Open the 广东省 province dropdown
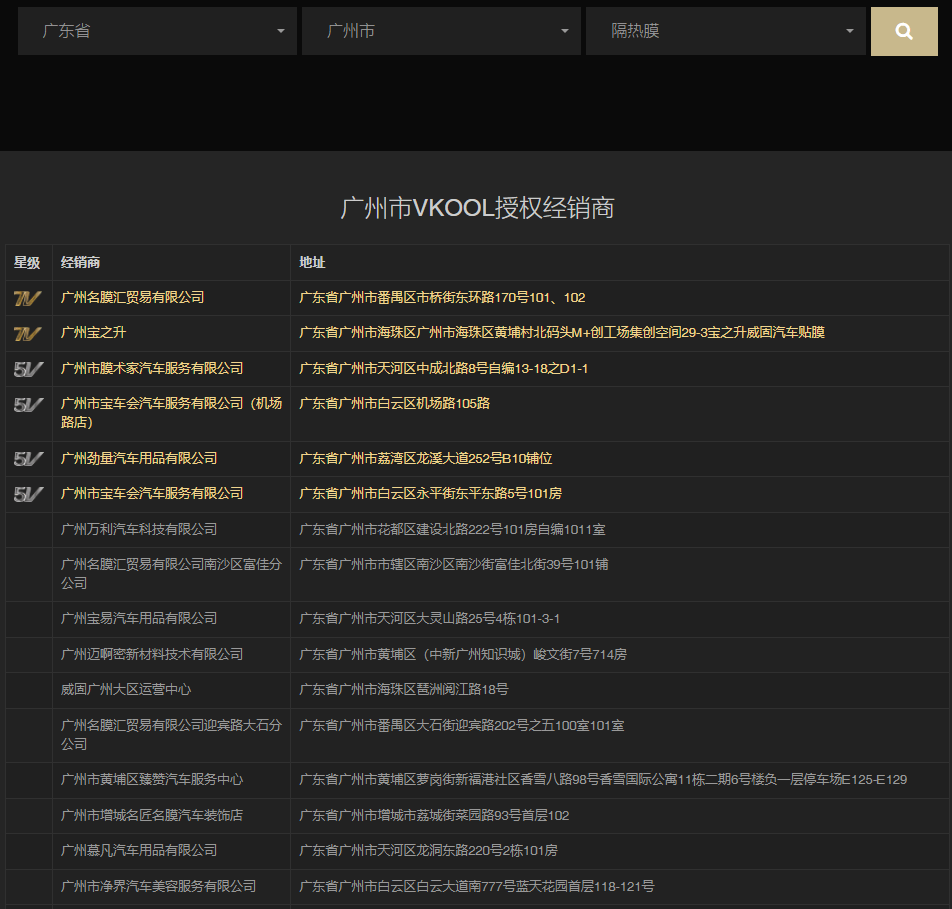The height and width of the screenshot is (909, 952). click(157, 31)
